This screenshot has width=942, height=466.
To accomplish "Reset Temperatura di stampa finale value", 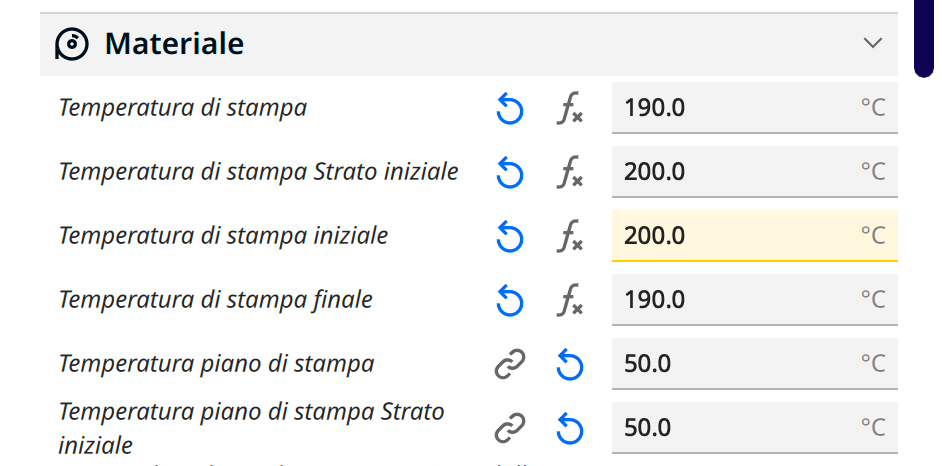I will coord(510,301).
